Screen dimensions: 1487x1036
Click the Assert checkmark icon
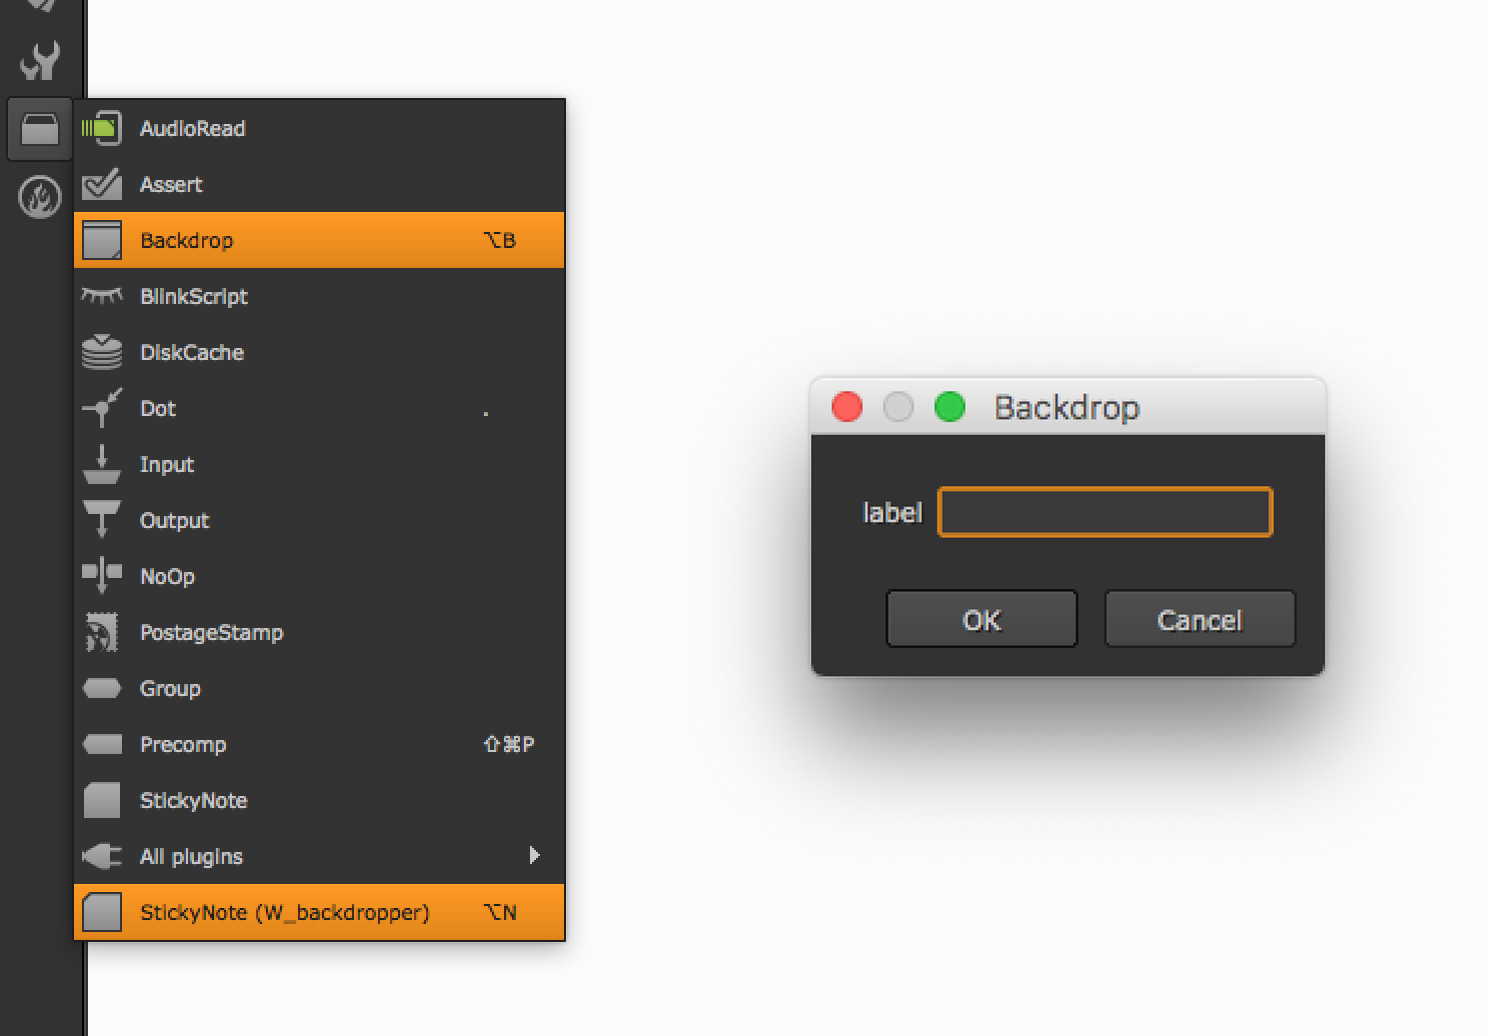click(x=101, y=184)
